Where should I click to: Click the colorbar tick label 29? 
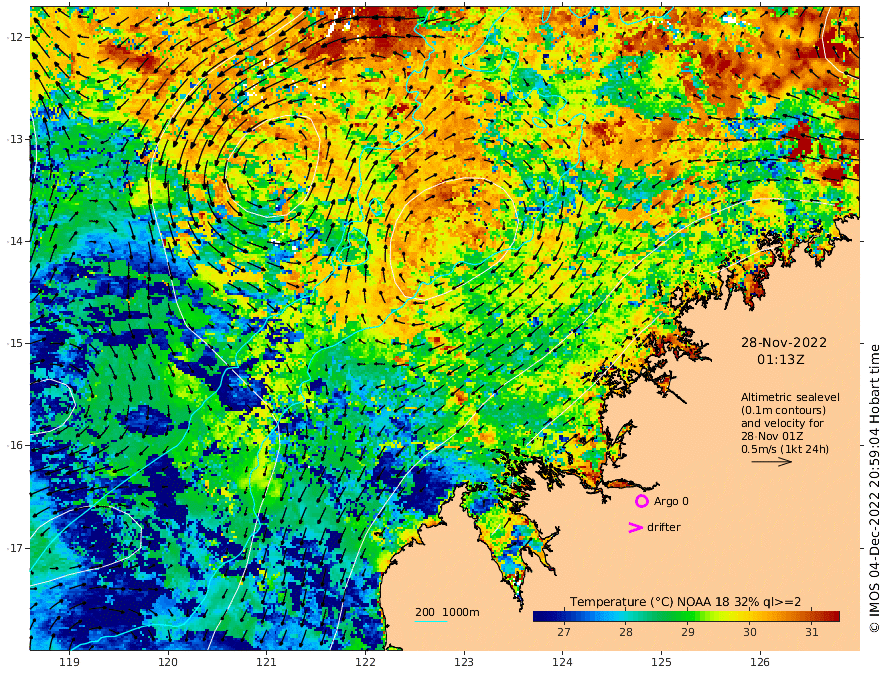tap(688, 632)
